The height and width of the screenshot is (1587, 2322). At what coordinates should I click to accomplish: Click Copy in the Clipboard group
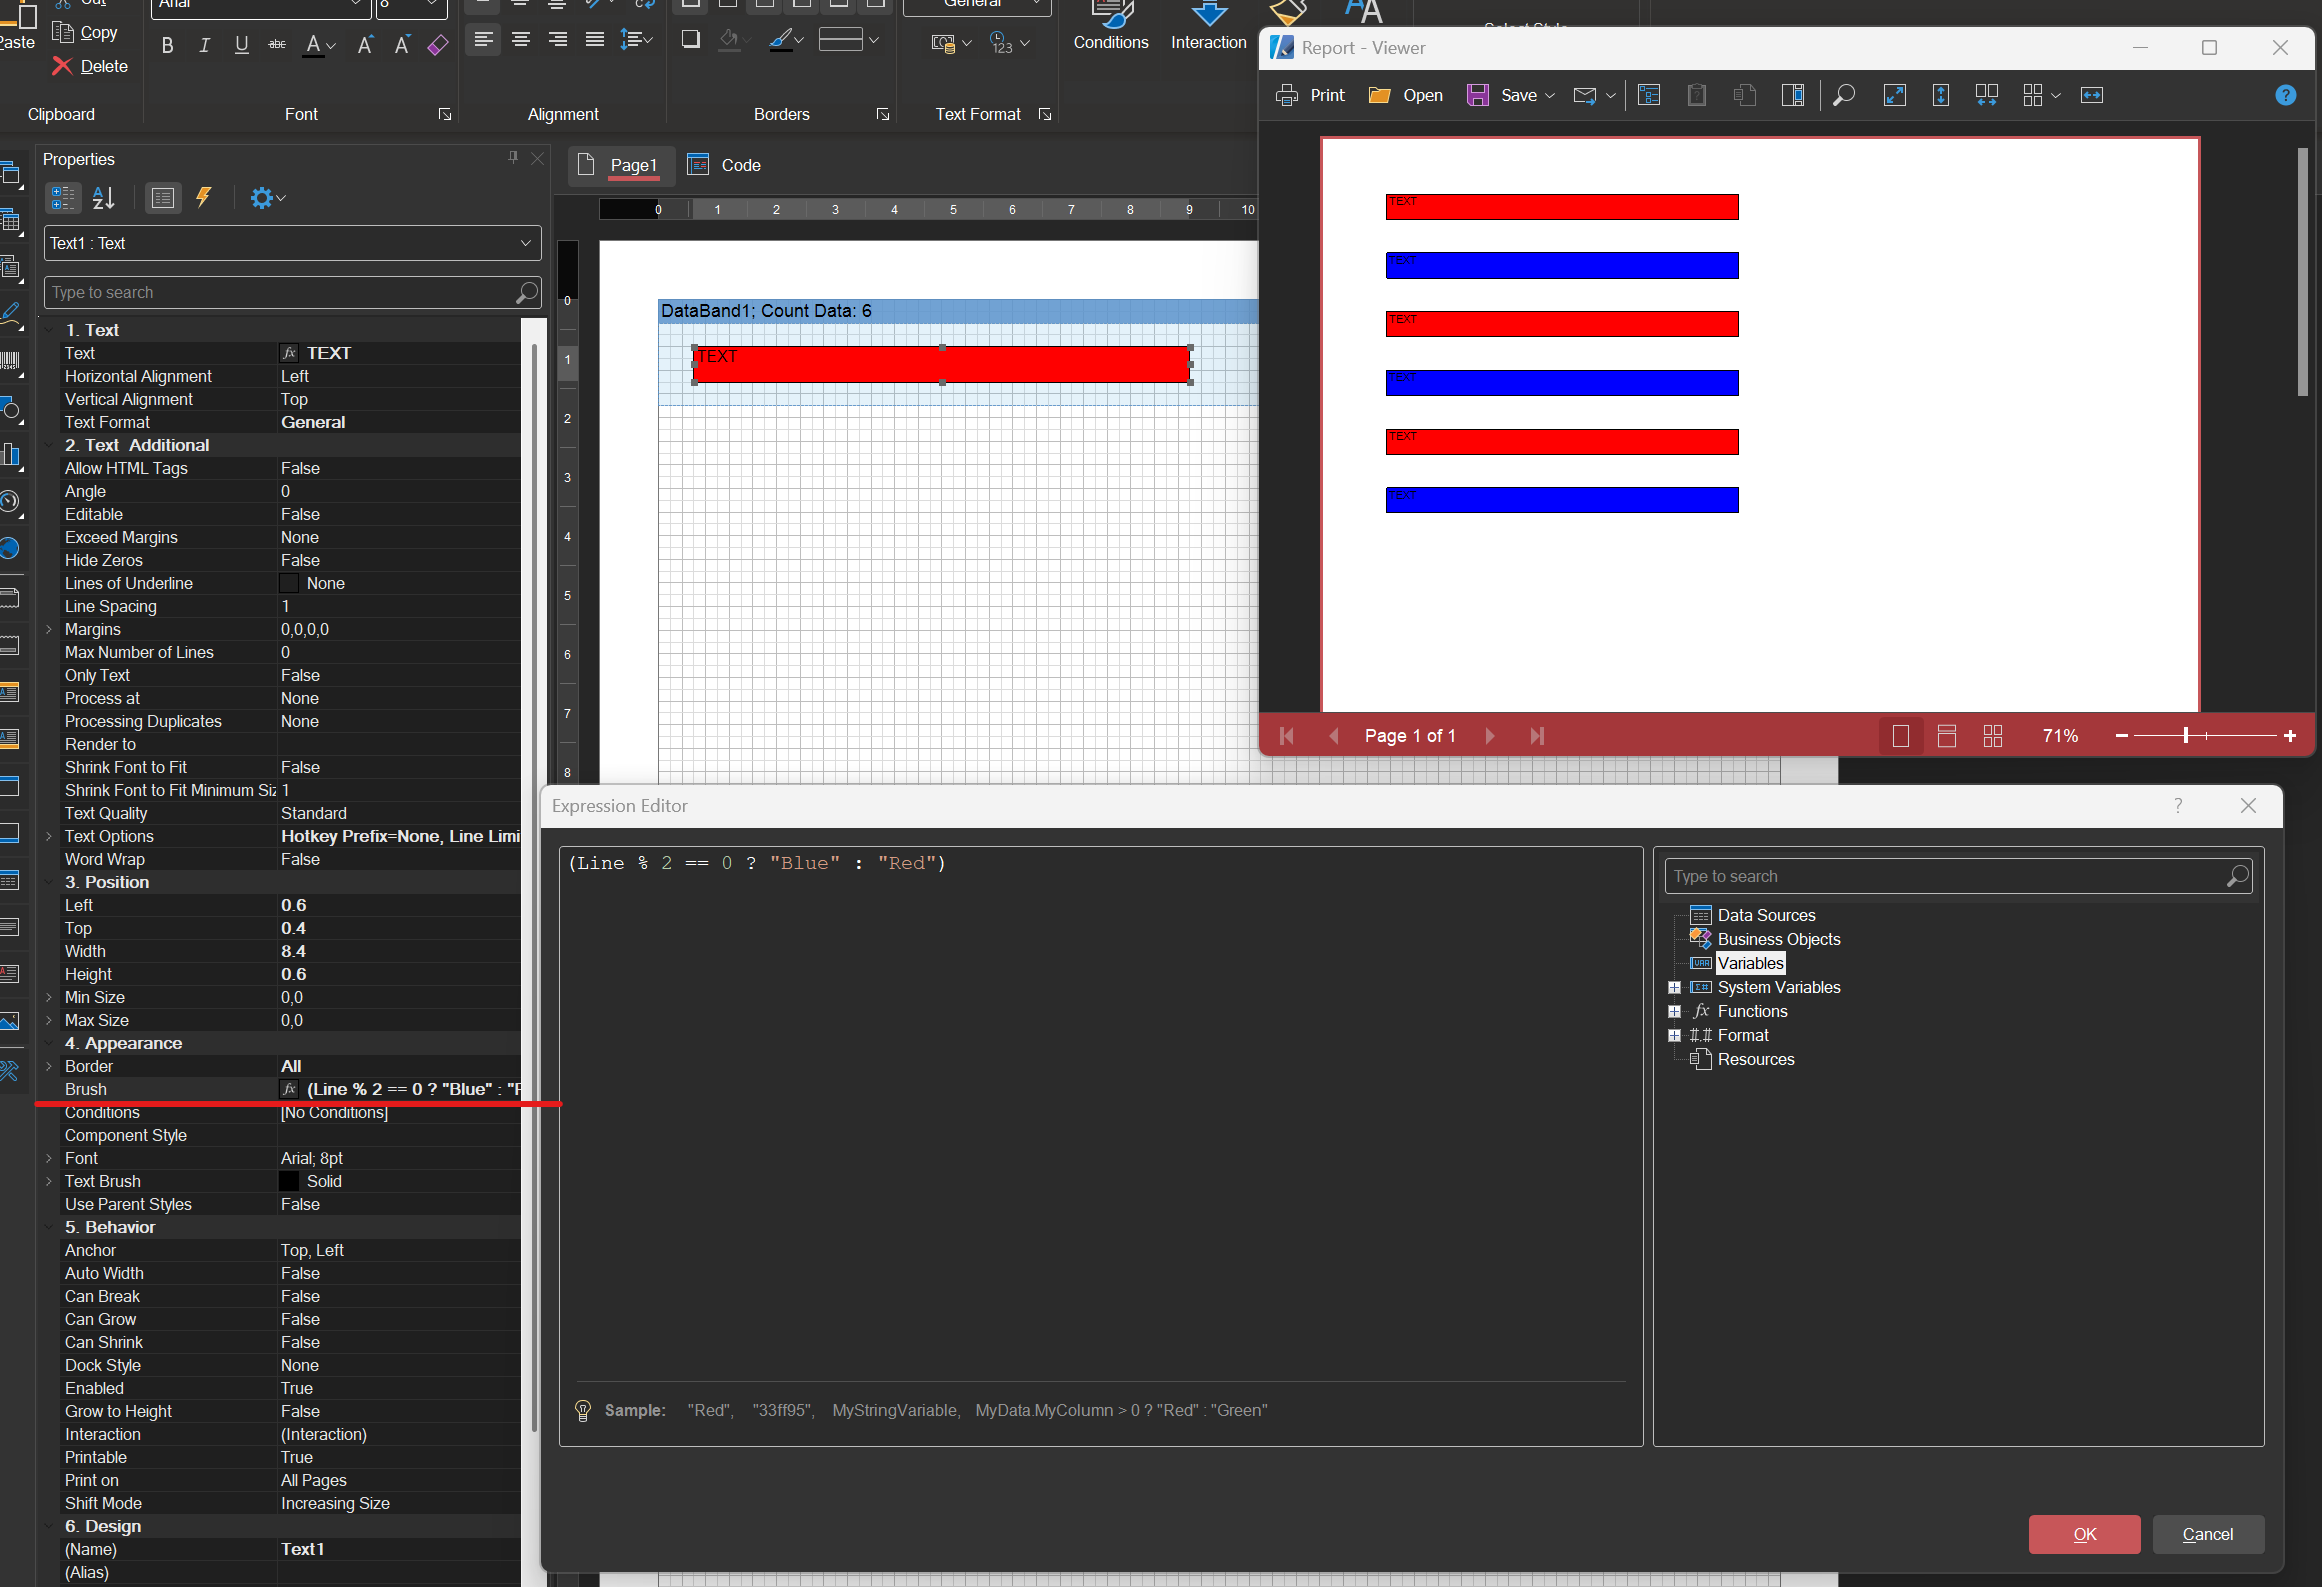[x=85, y=33]
